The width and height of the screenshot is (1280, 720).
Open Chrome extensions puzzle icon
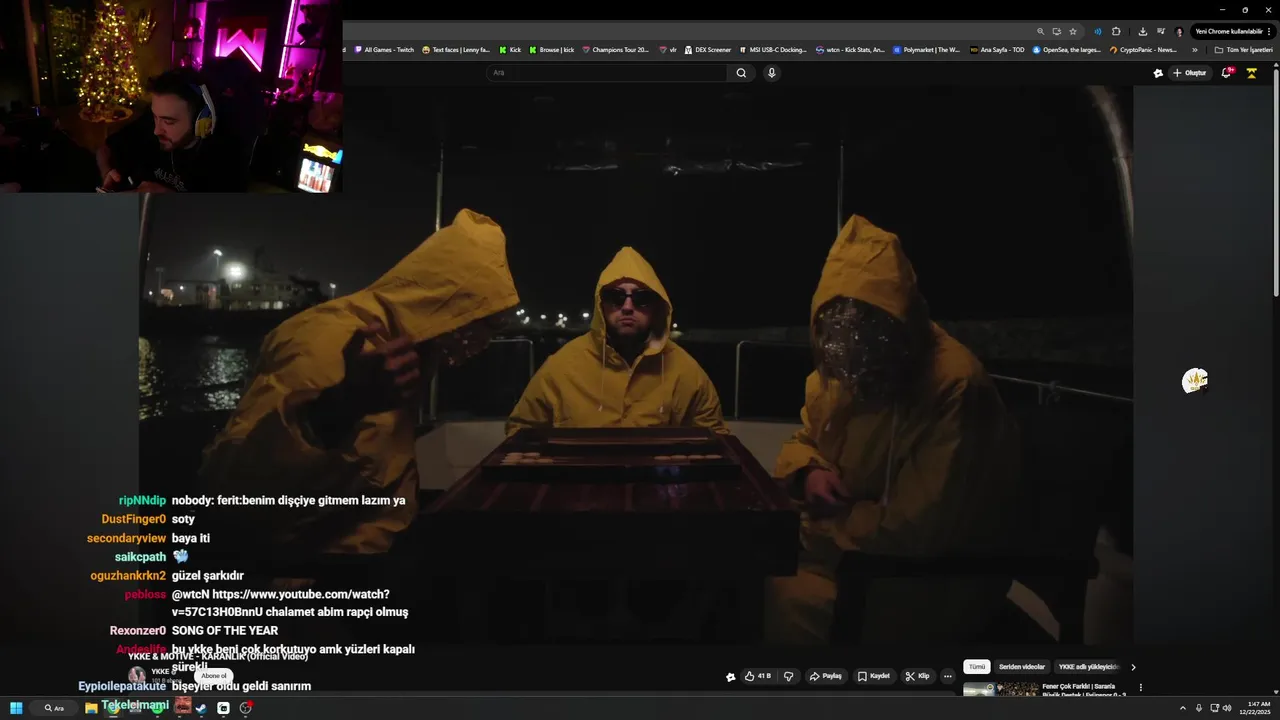[x=1116, y=31]
